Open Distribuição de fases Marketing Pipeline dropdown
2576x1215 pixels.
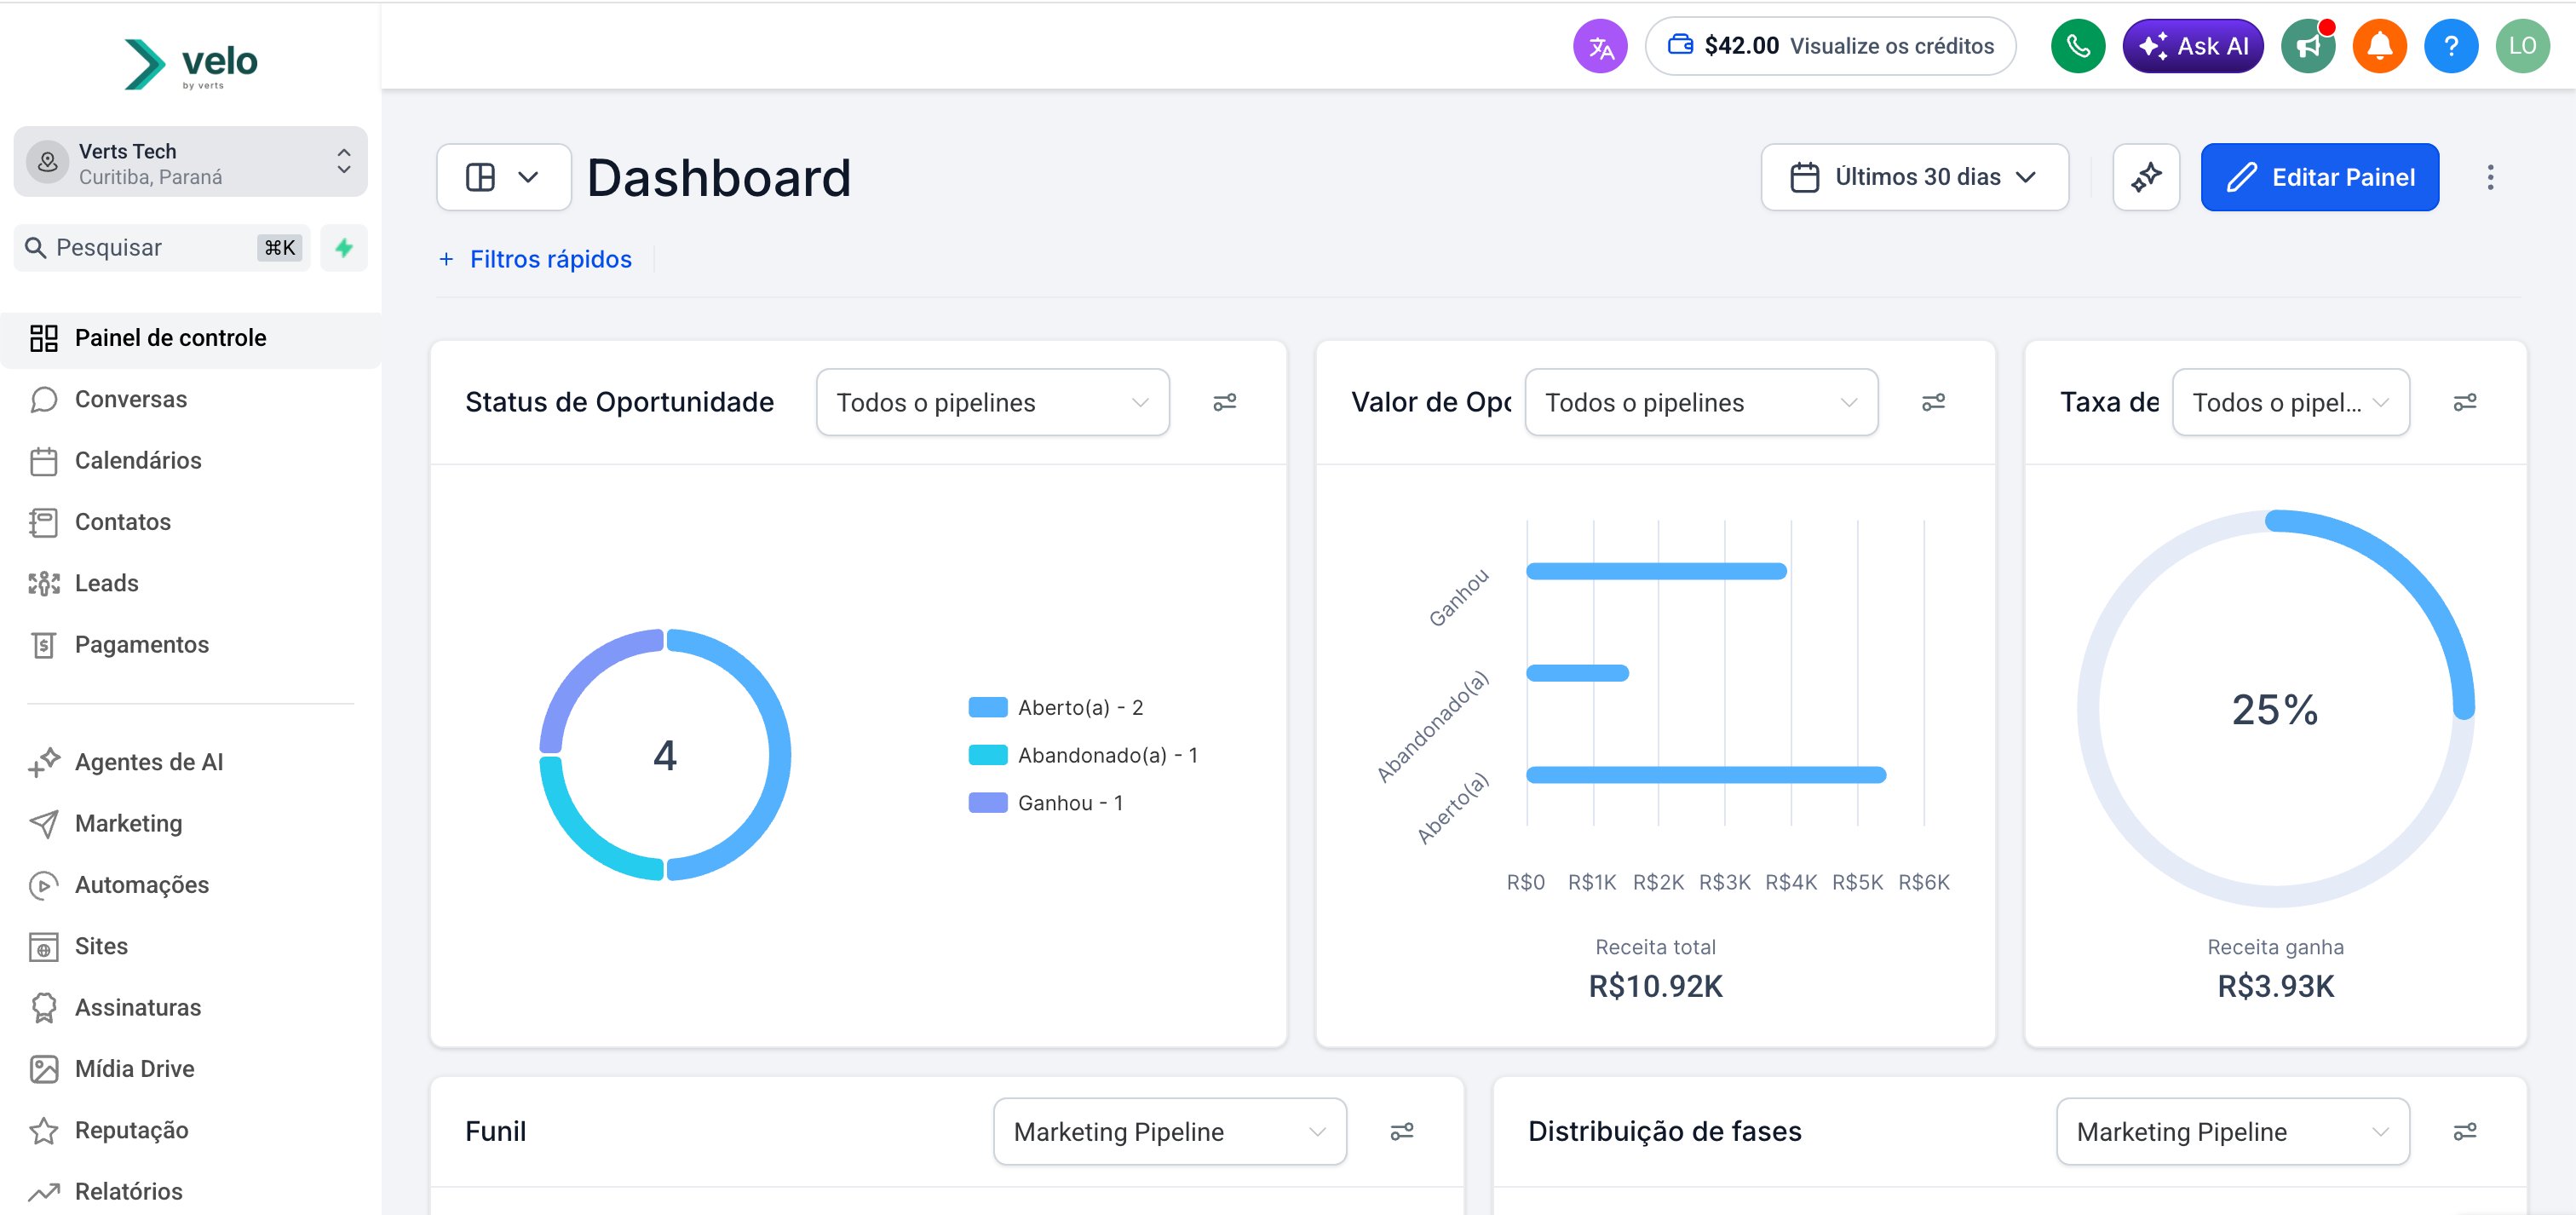pos(2232,1131)
